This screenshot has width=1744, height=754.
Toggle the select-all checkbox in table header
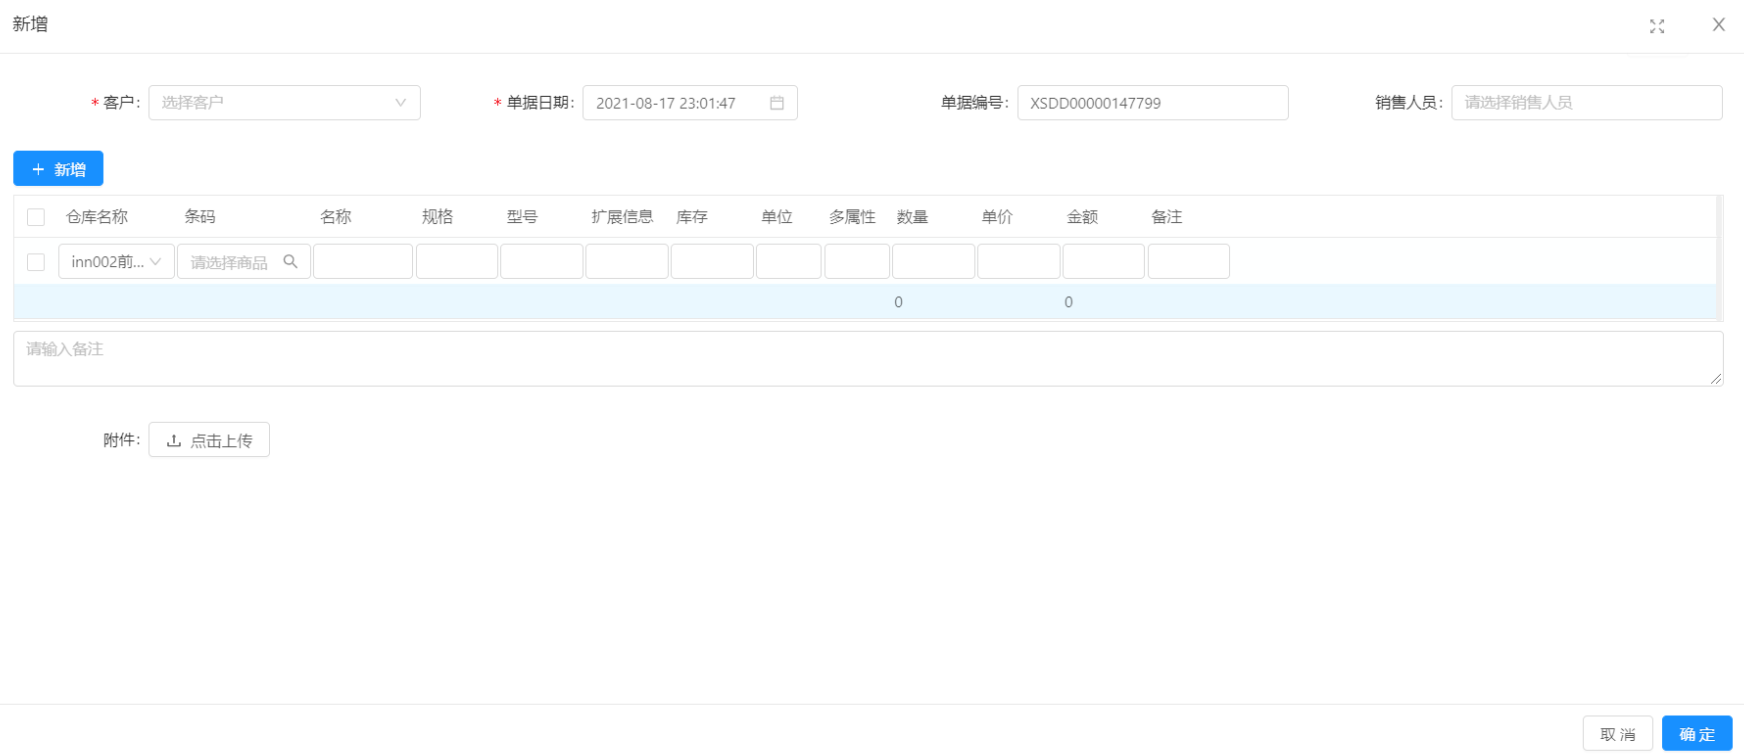36,217
